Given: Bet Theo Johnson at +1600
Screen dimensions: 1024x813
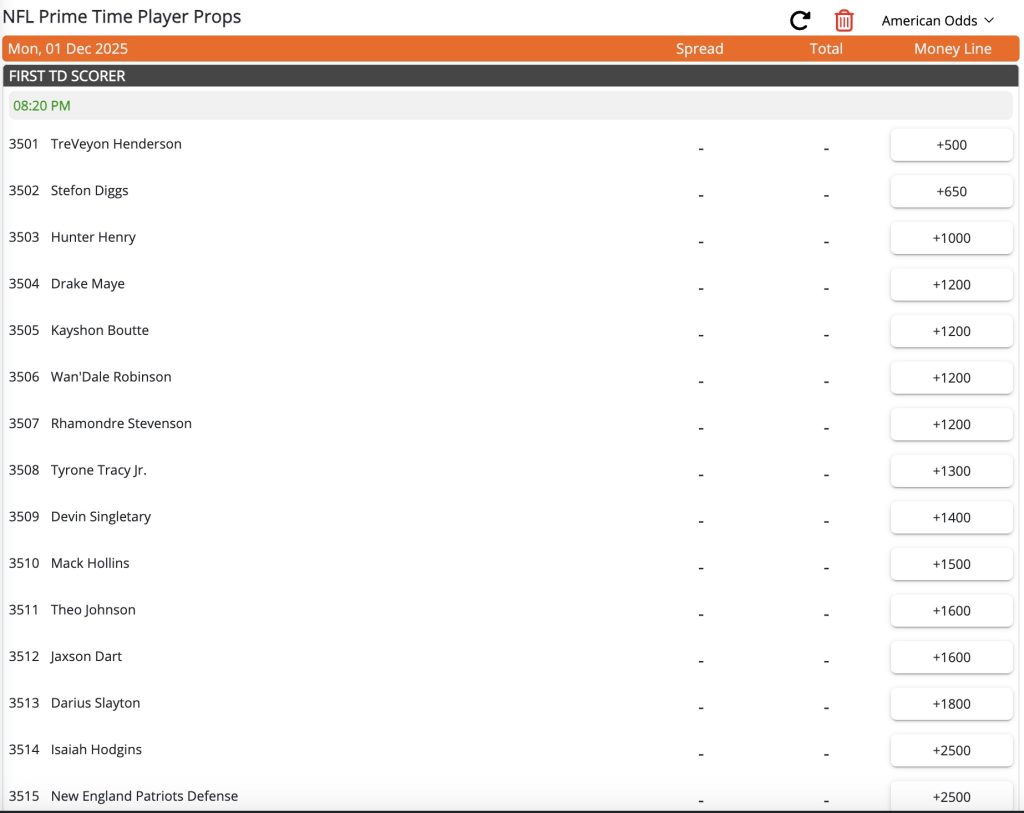Looking at the screenshot, I should click(x=951, y=610).
